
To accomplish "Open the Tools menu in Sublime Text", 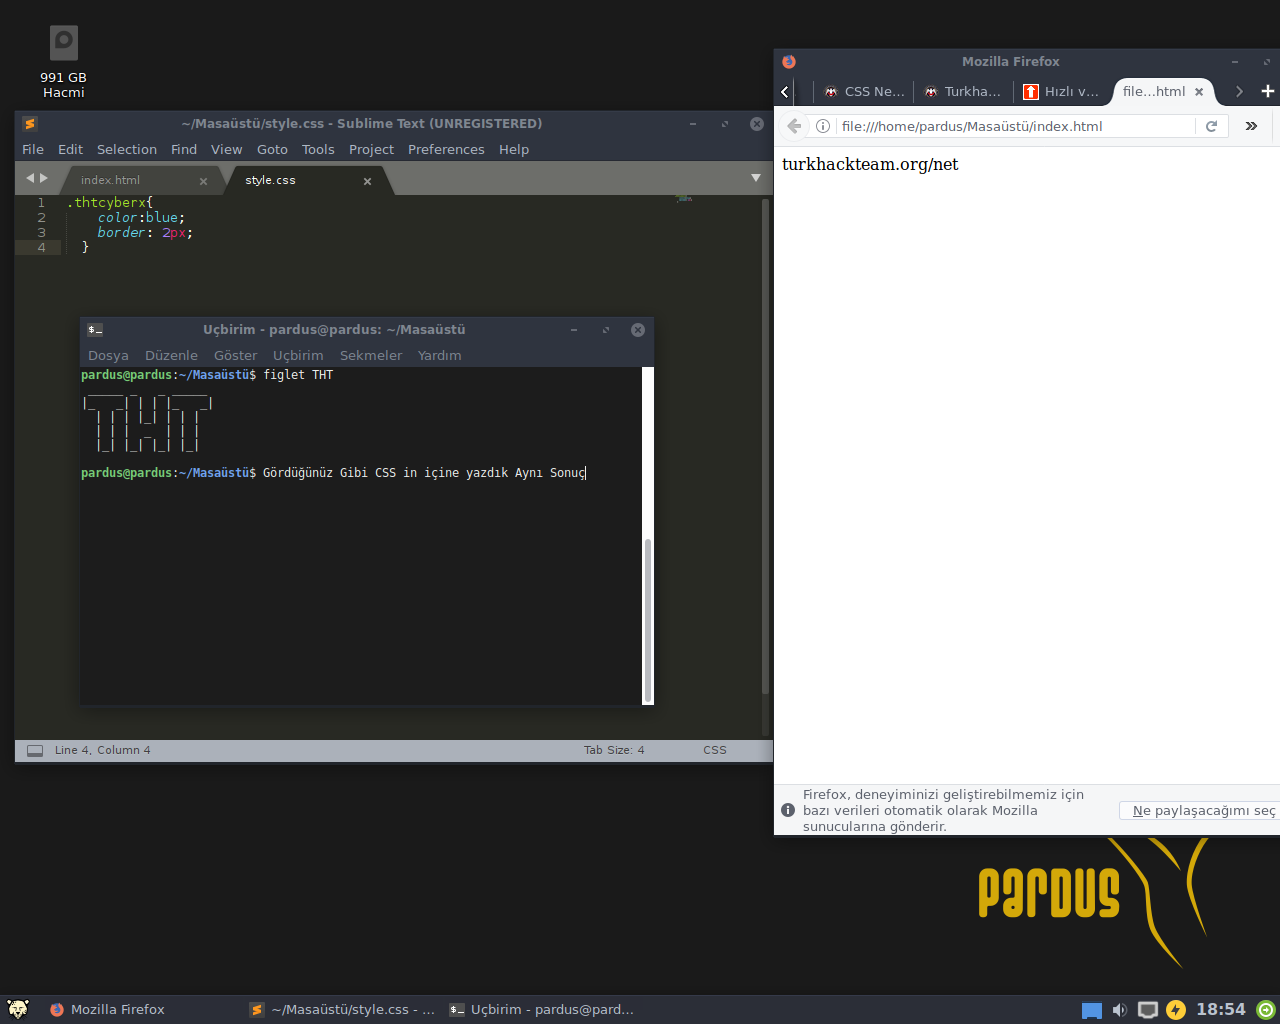I will [318, 149].
